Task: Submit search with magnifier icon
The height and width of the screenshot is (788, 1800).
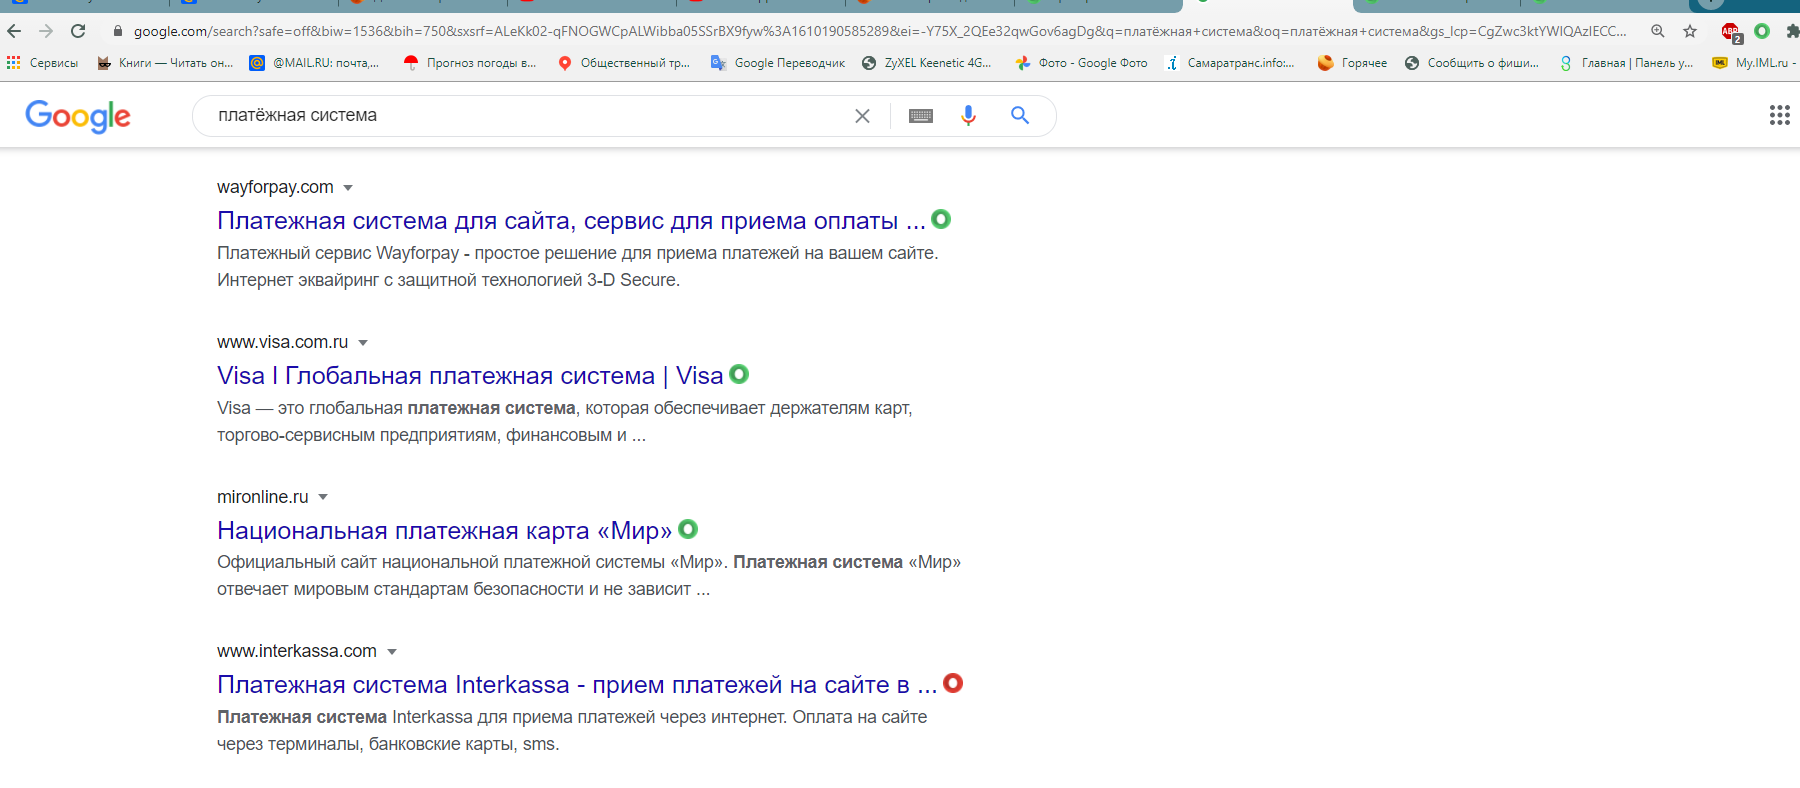Action: (x=1020, y=115)
